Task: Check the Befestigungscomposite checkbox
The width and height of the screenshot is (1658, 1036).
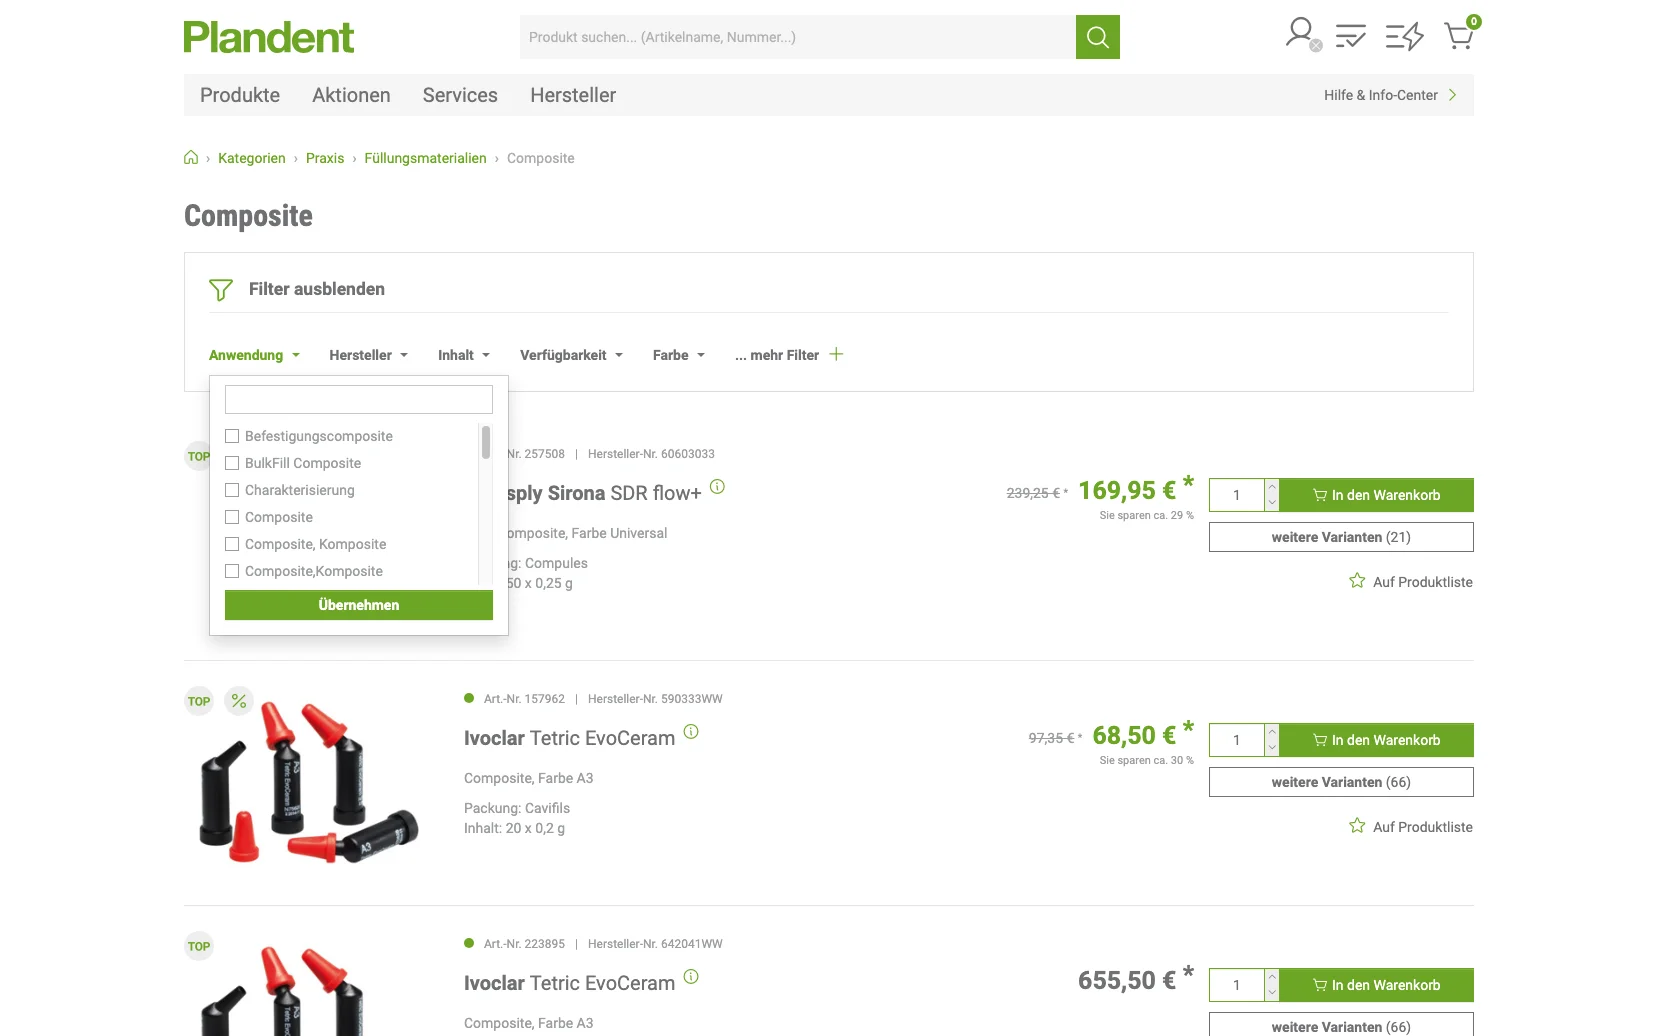Action: click(x=232, y=436)
